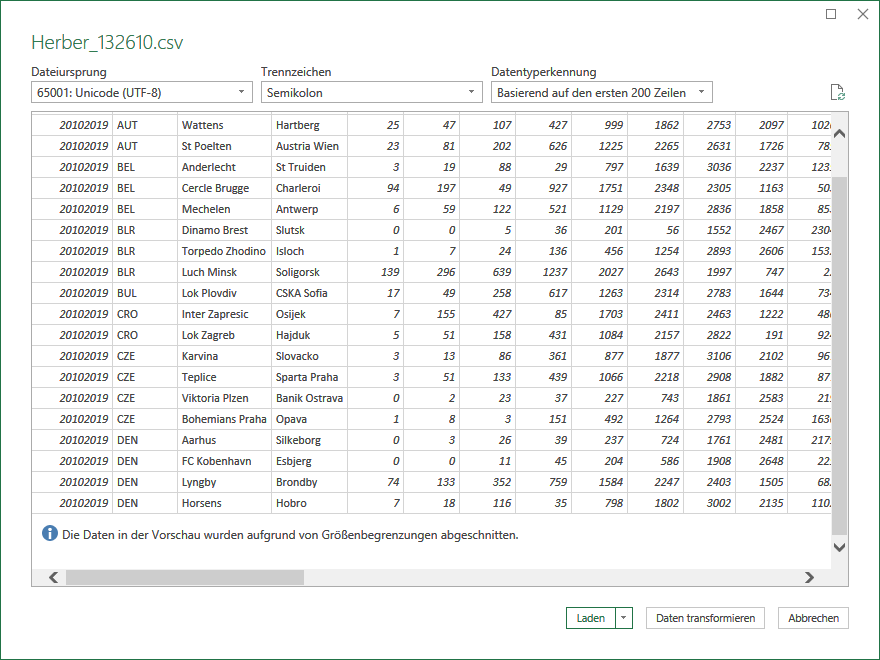
Task: Close the Herber_132610.csv dialog
Action: [863, 14]
